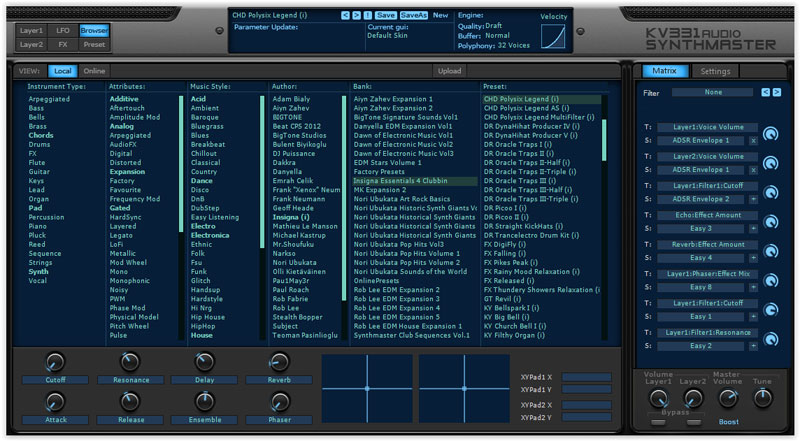The image size is (800, 441).
Task: Switch to the Online view tab
Action: click(x=94, y=71)
